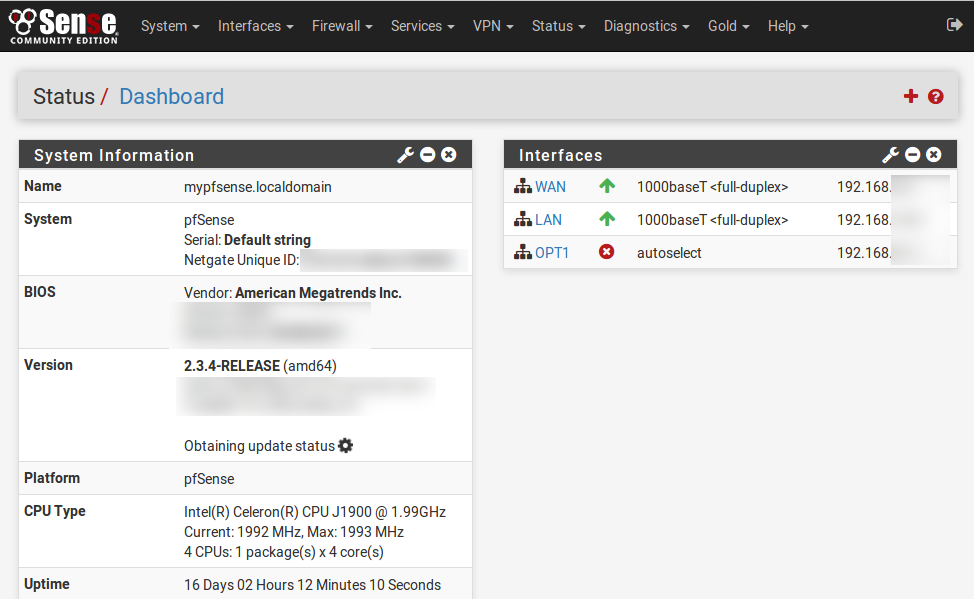Click the Dashboard breadcrumb link

171,96
